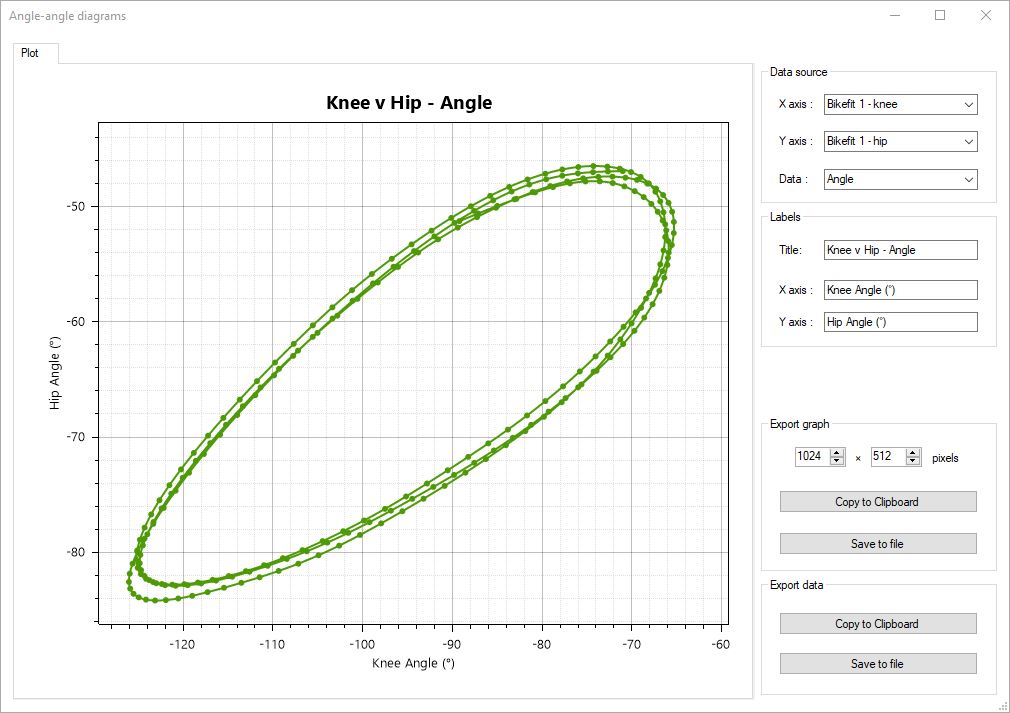Close the Angle-angle diagrams window
The width and height of the screenshot is (1010, 713).
pyautogui.click(x=986, y=16)
